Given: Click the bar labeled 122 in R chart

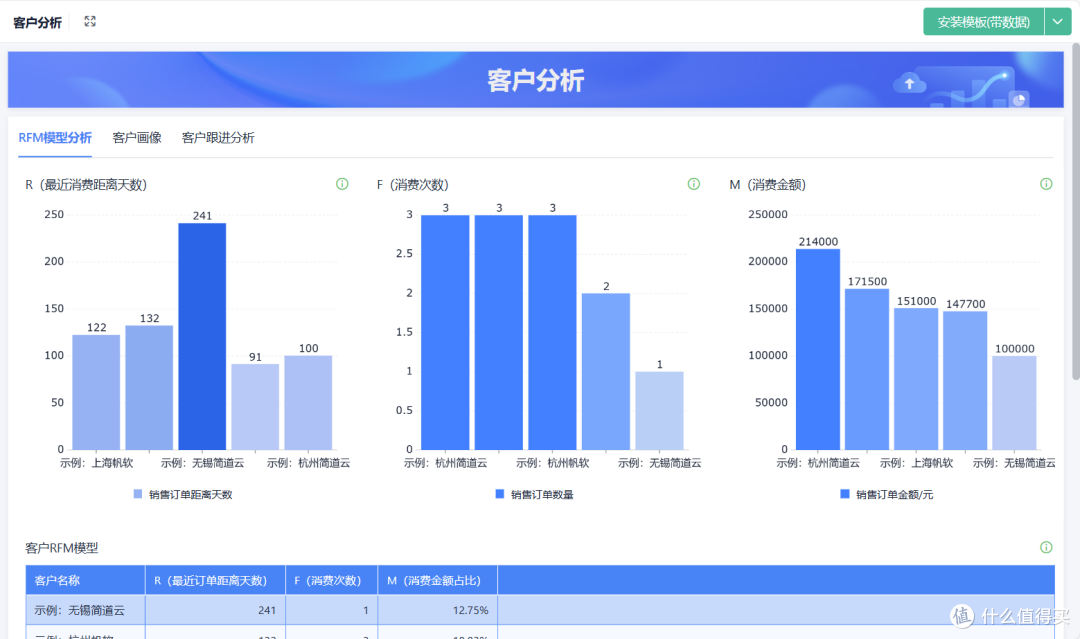Looking at the screenshot, I should [96, 392].
